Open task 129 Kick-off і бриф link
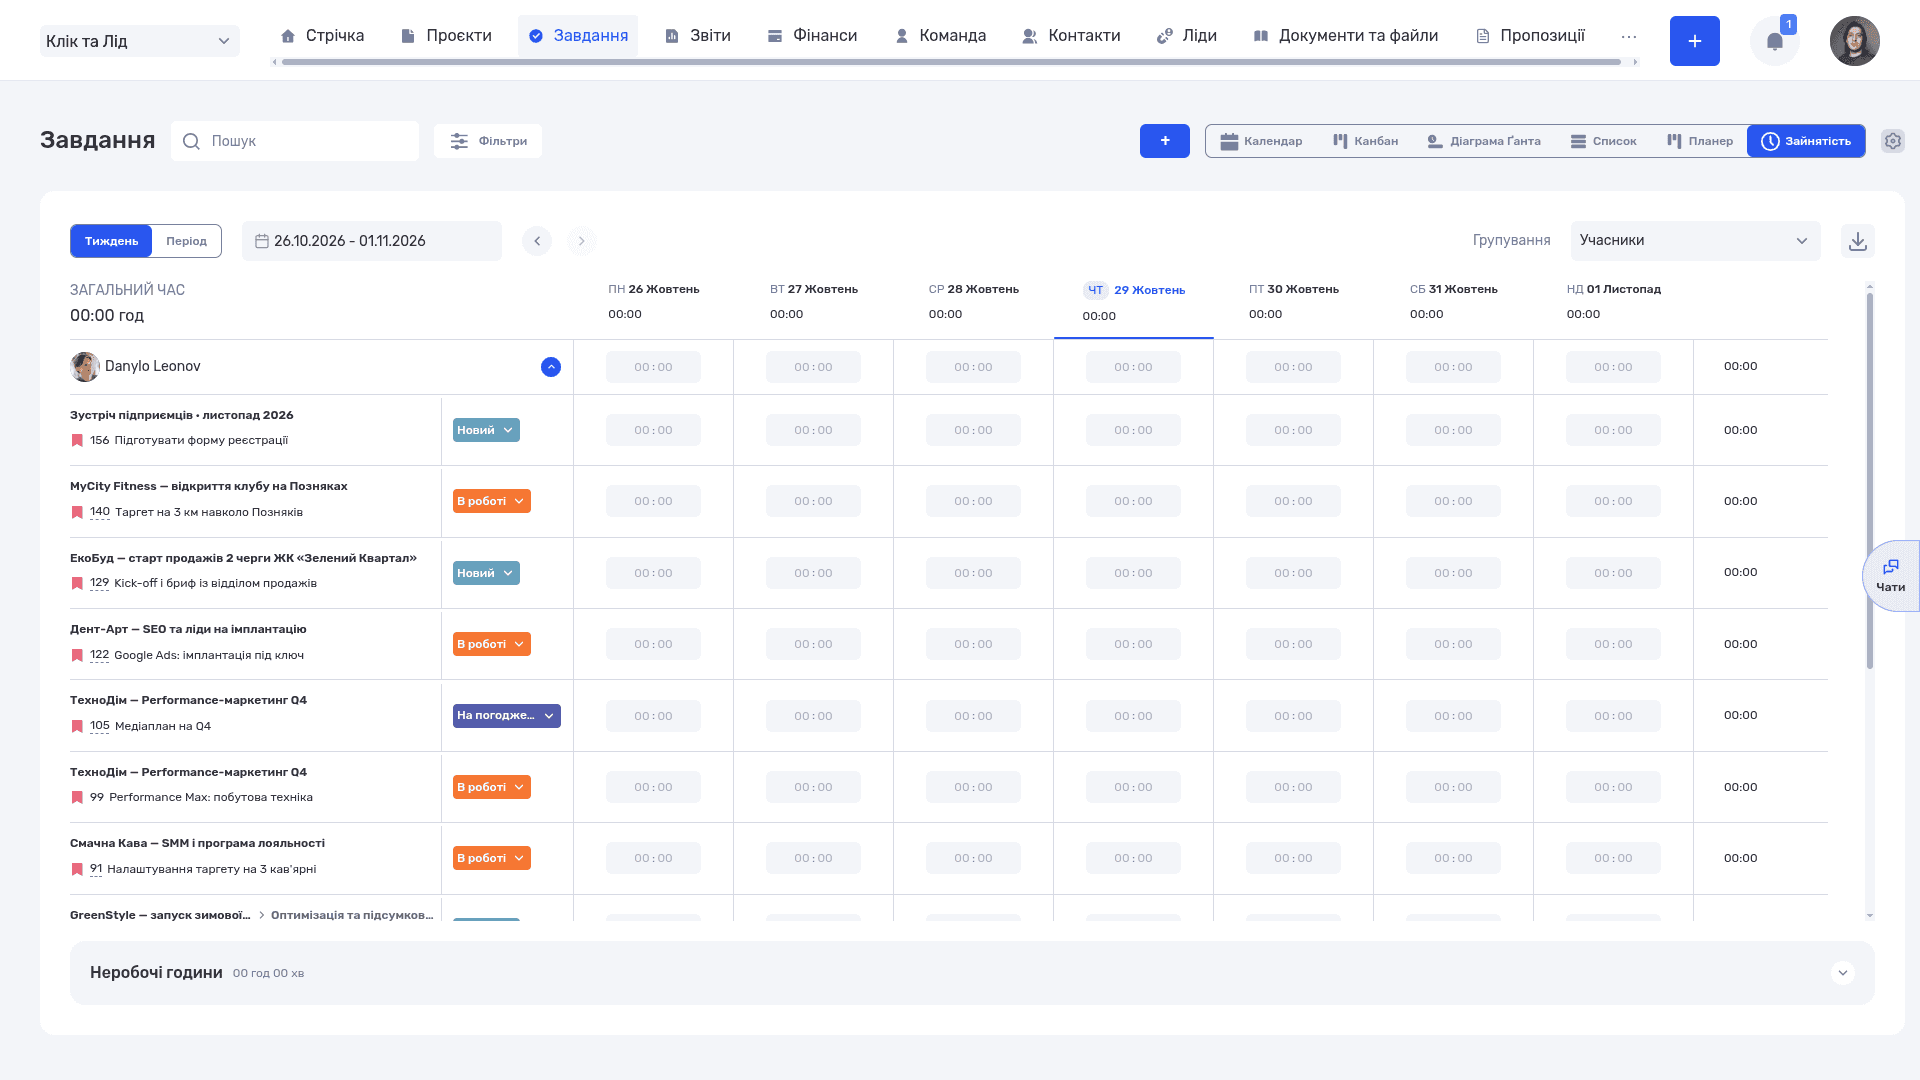Screen dimensions: 1920x1080 click(215, 583)
